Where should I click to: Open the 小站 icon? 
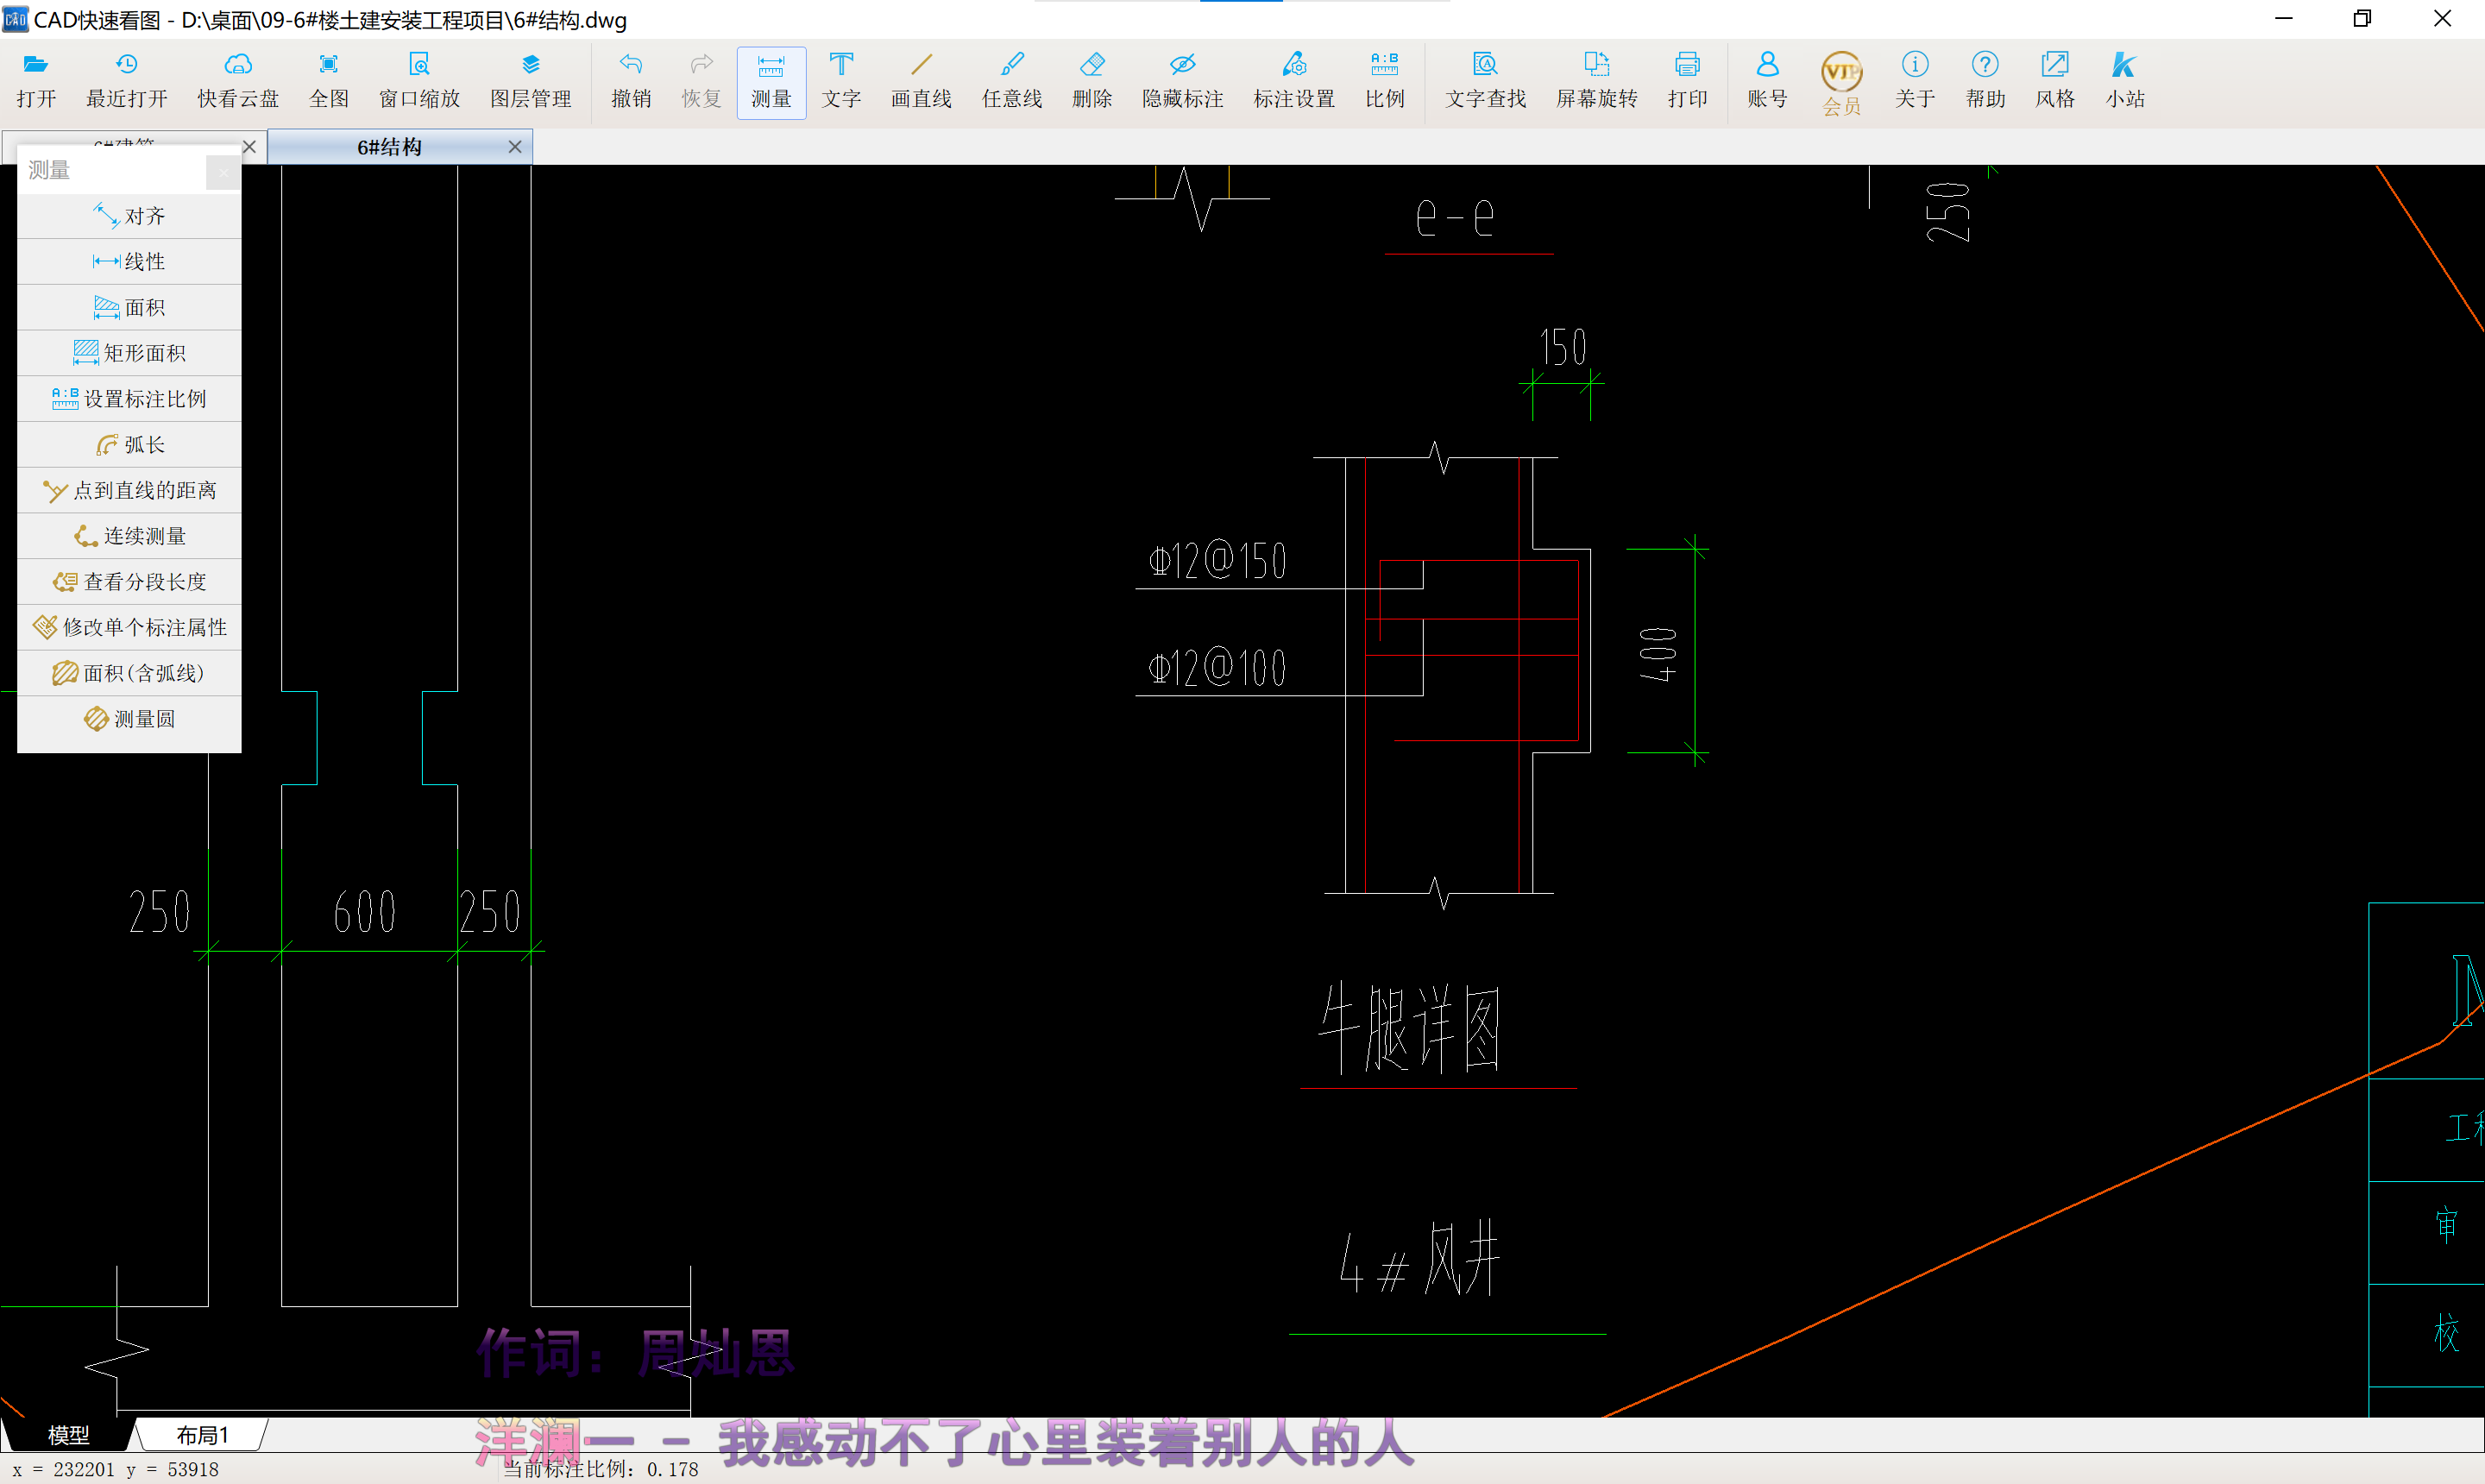tap(2125, 81)
